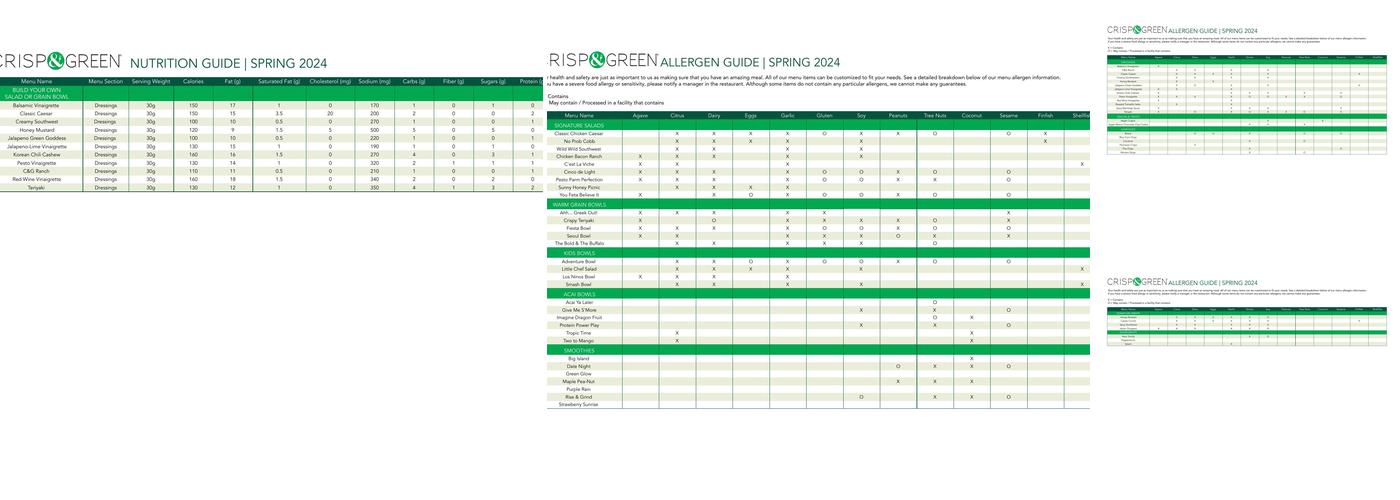Viewport: 1400px width, 500px height.
Task: Select the 'Pesto Vinaigrette' row name
Action: [x=36, y=163]
